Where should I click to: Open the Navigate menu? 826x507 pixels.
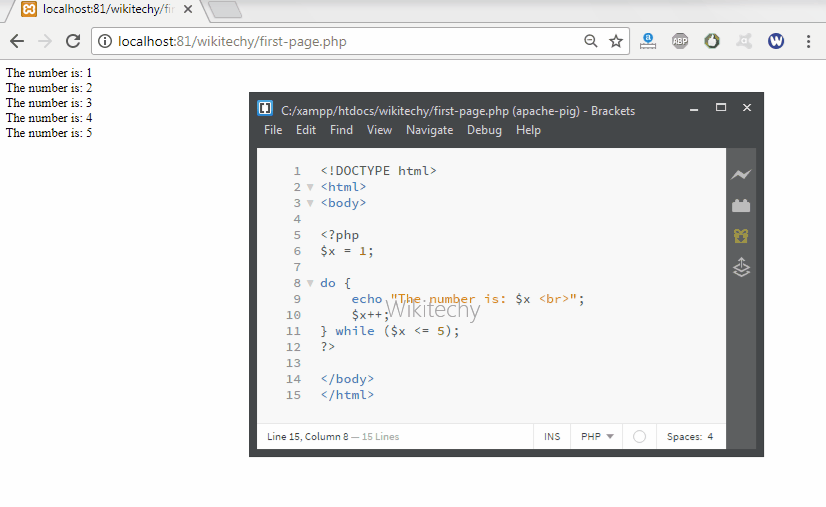(429, 130)
